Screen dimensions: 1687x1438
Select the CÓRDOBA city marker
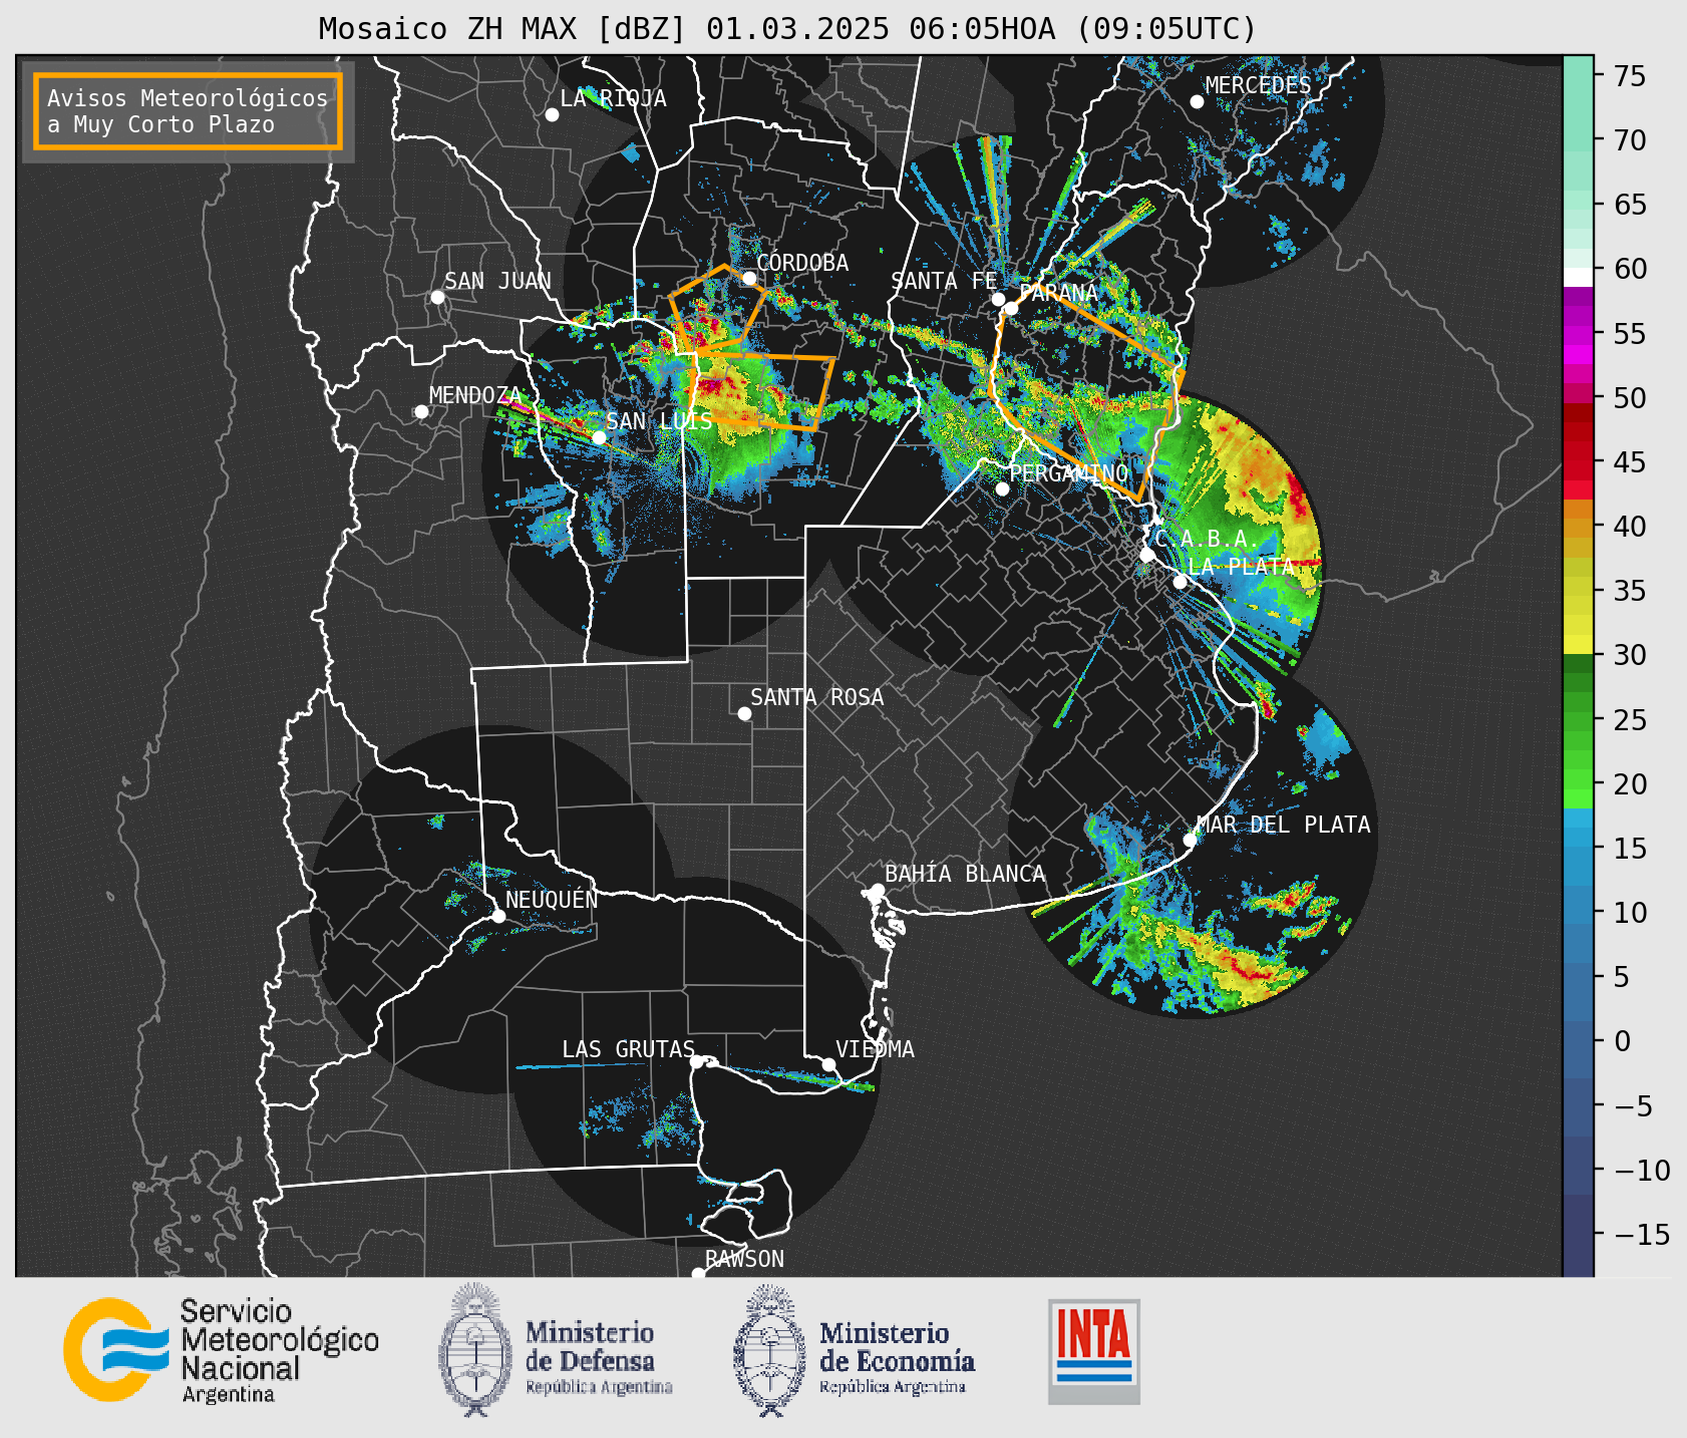click(x=749, y=278)
